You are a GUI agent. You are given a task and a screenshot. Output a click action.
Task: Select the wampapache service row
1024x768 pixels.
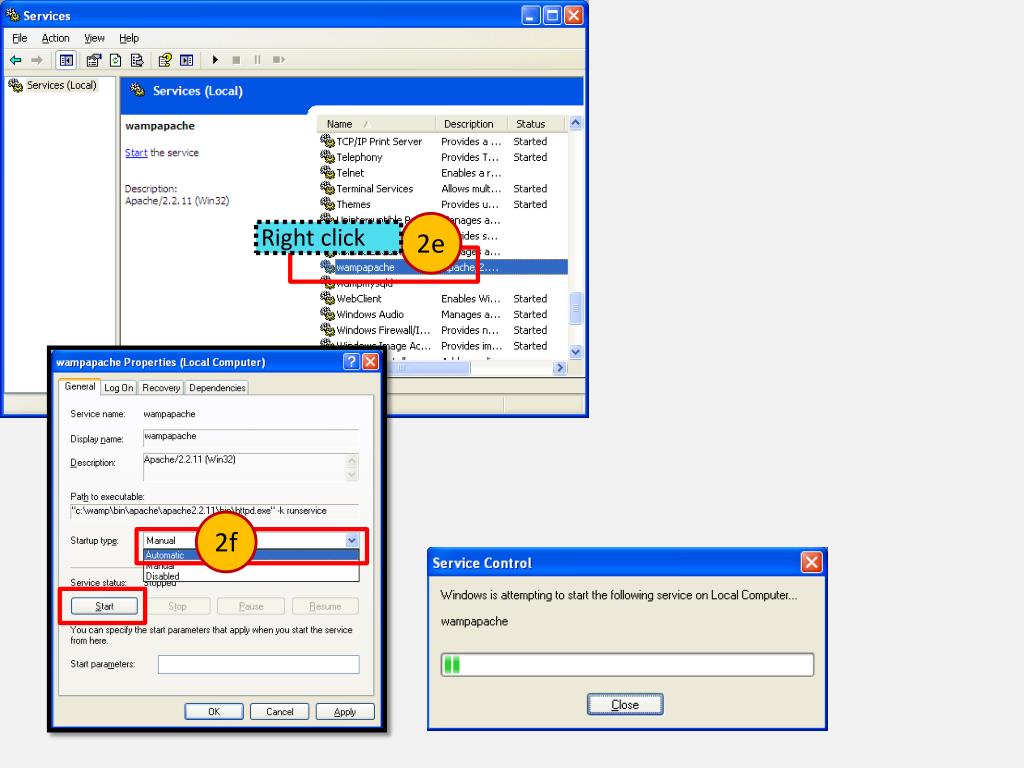[443, 267]
